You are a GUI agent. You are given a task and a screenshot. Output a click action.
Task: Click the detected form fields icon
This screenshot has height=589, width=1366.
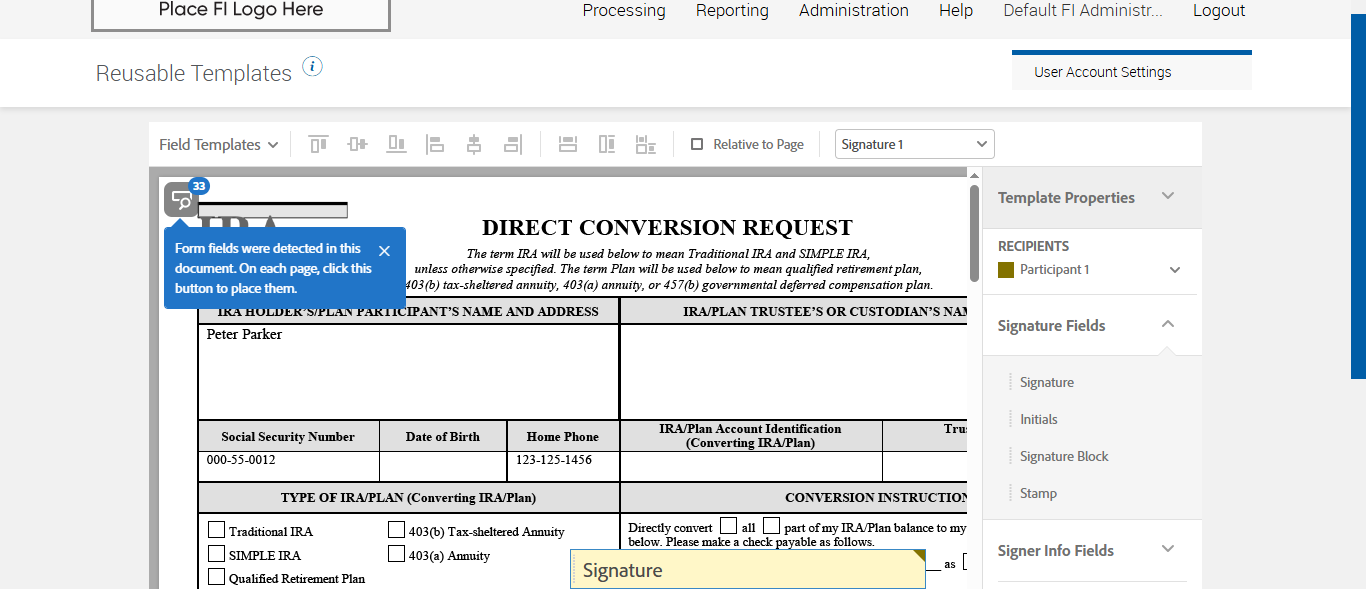(x=182, y=200)
